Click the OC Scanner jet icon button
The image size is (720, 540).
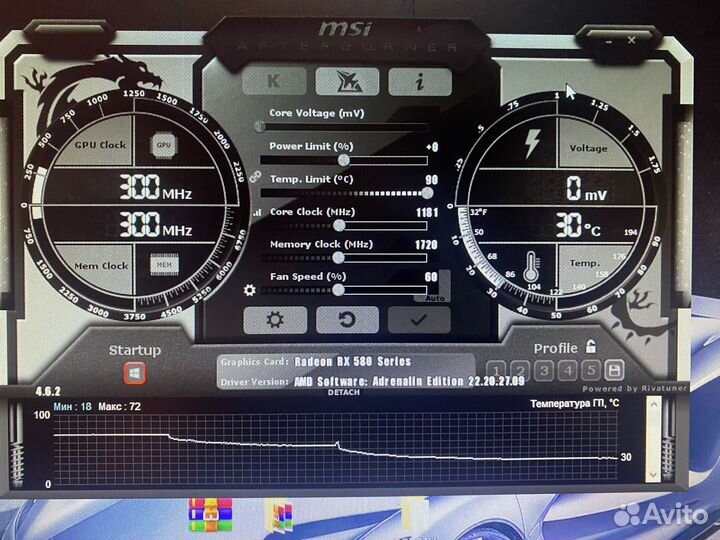click(x=347, y=81)
